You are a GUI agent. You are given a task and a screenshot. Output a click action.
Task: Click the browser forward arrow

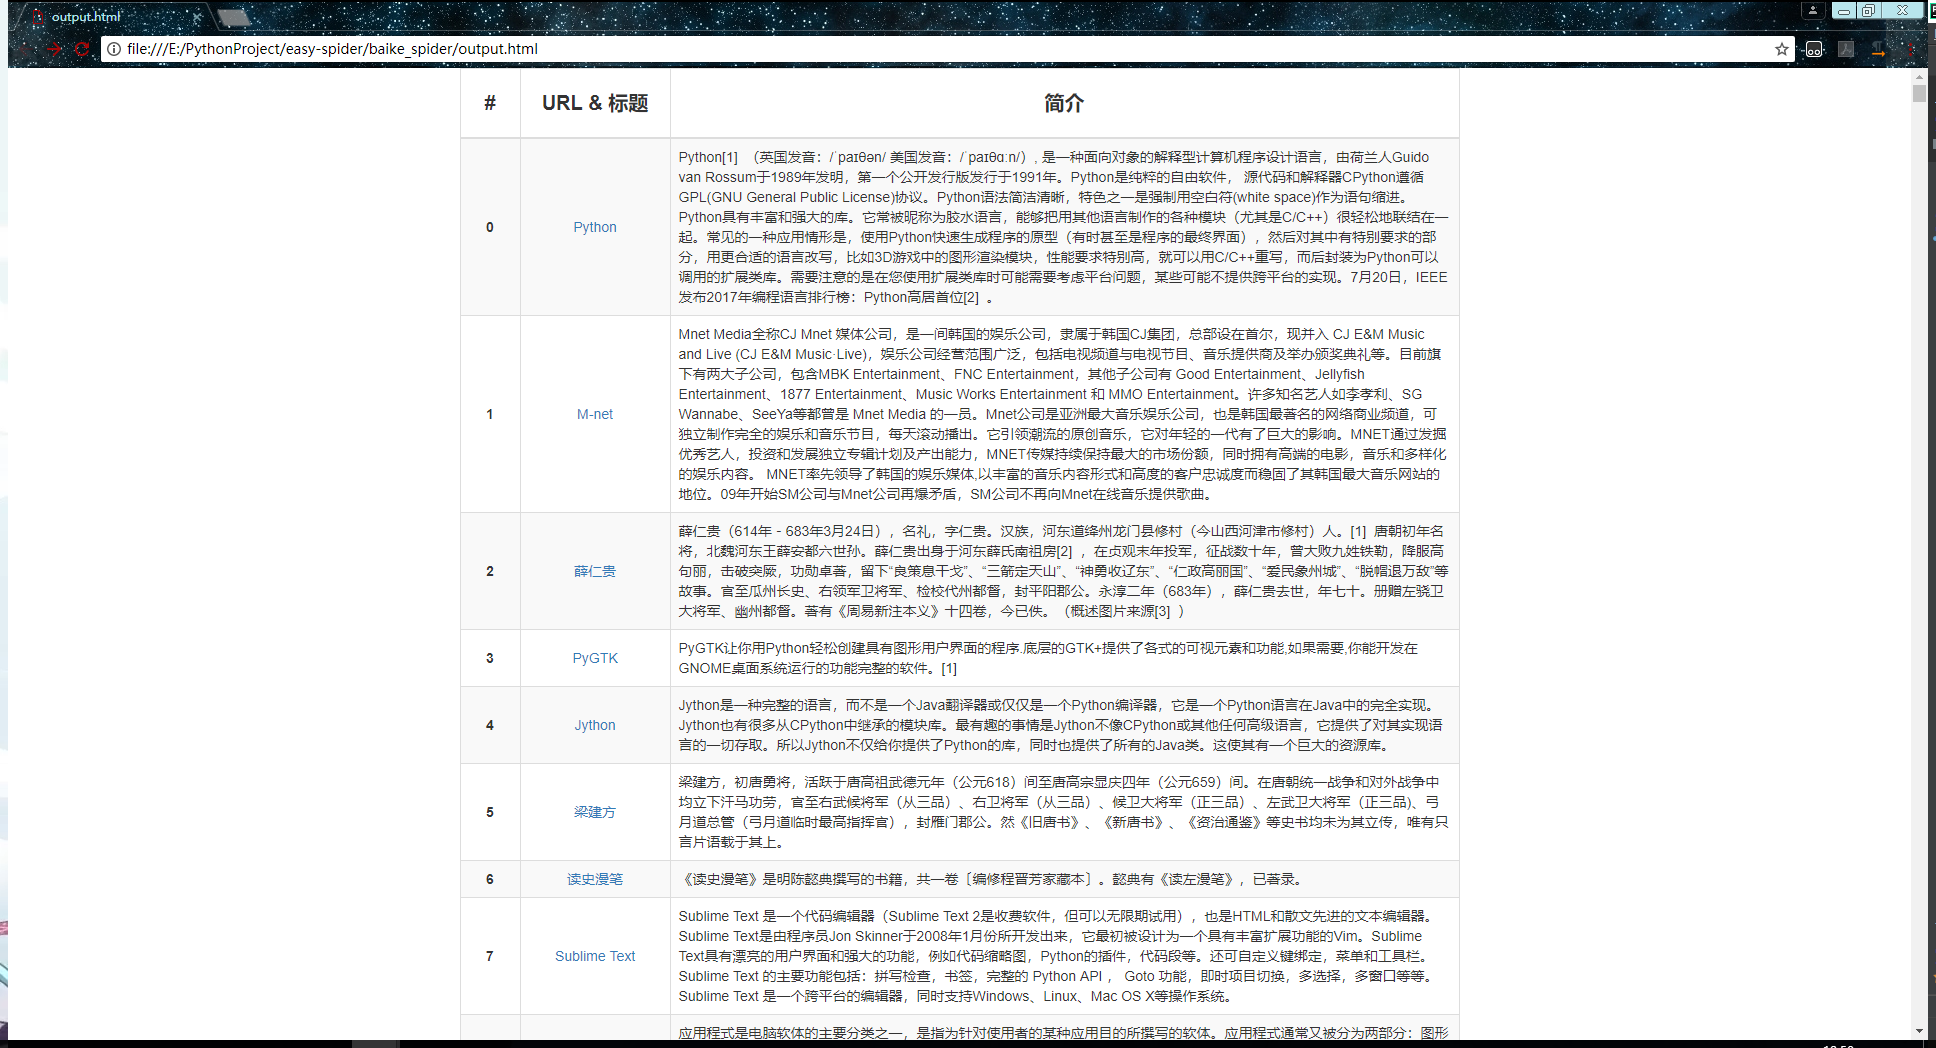pyautogui.click(x=54, y=49)
